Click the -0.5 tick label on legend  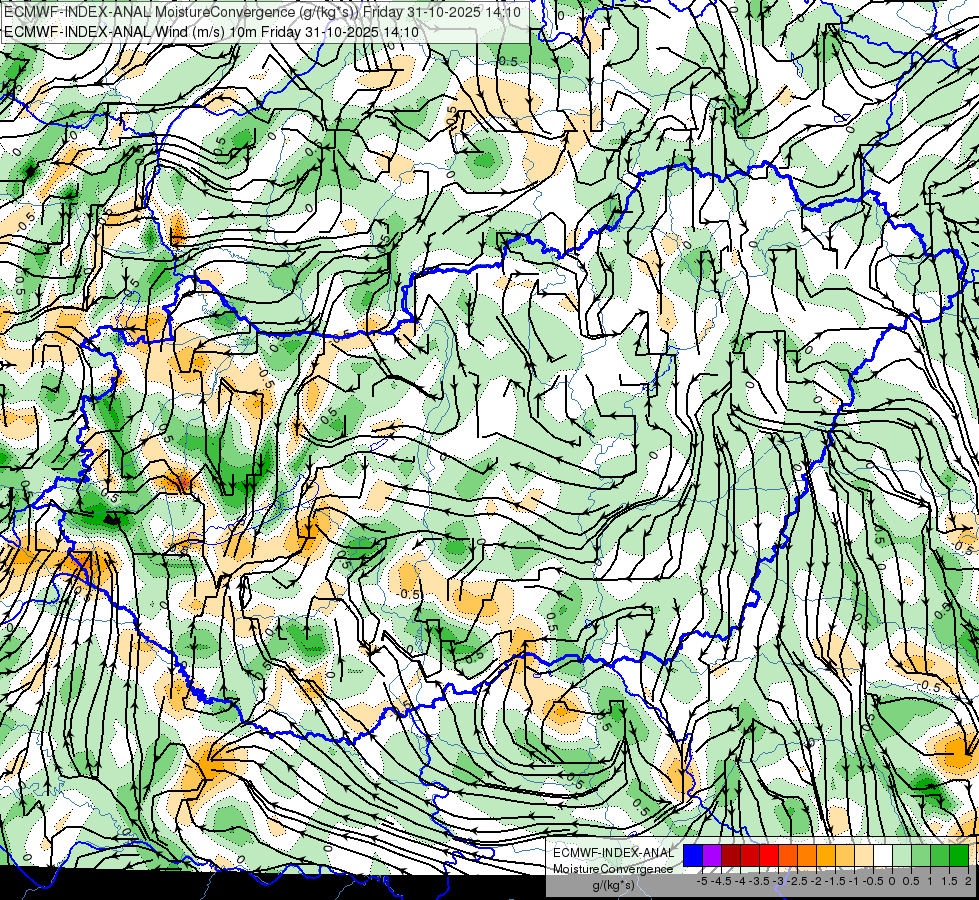tap(873, 881)
